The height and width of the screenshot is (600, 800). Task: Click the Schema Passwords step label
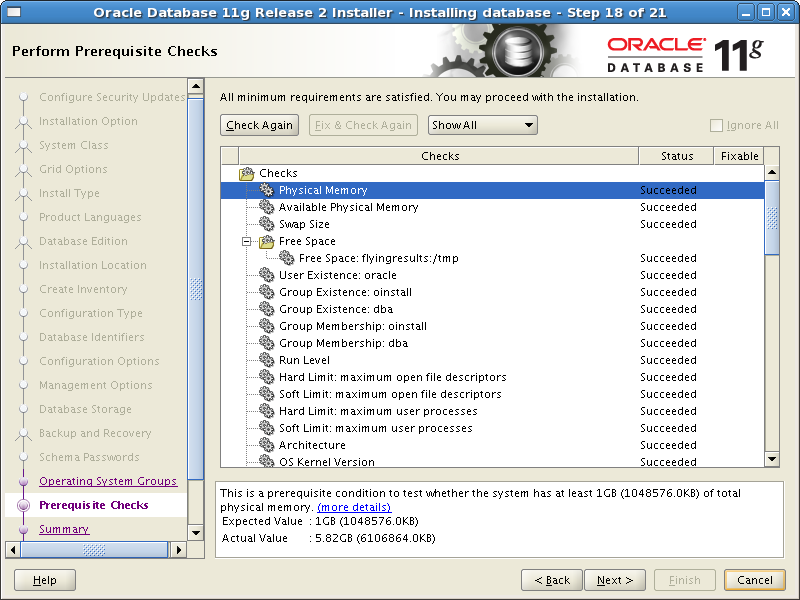pyautogui.click(x=89, y=457)
